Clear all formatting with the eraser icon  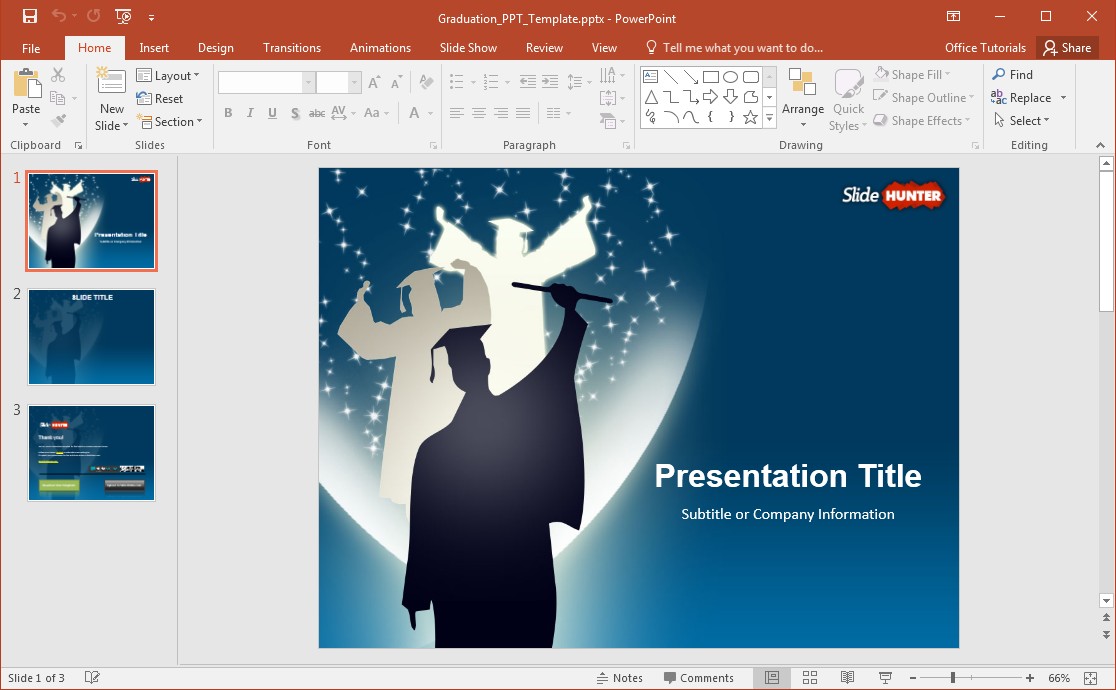[426, 82]
